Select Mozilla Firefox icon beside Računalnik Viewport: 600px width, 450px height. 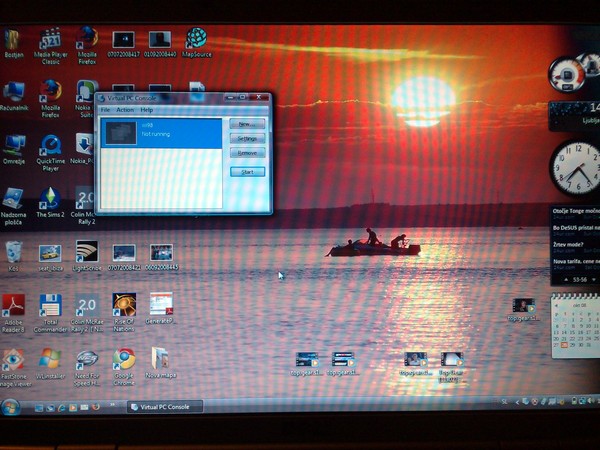[51, 99]
